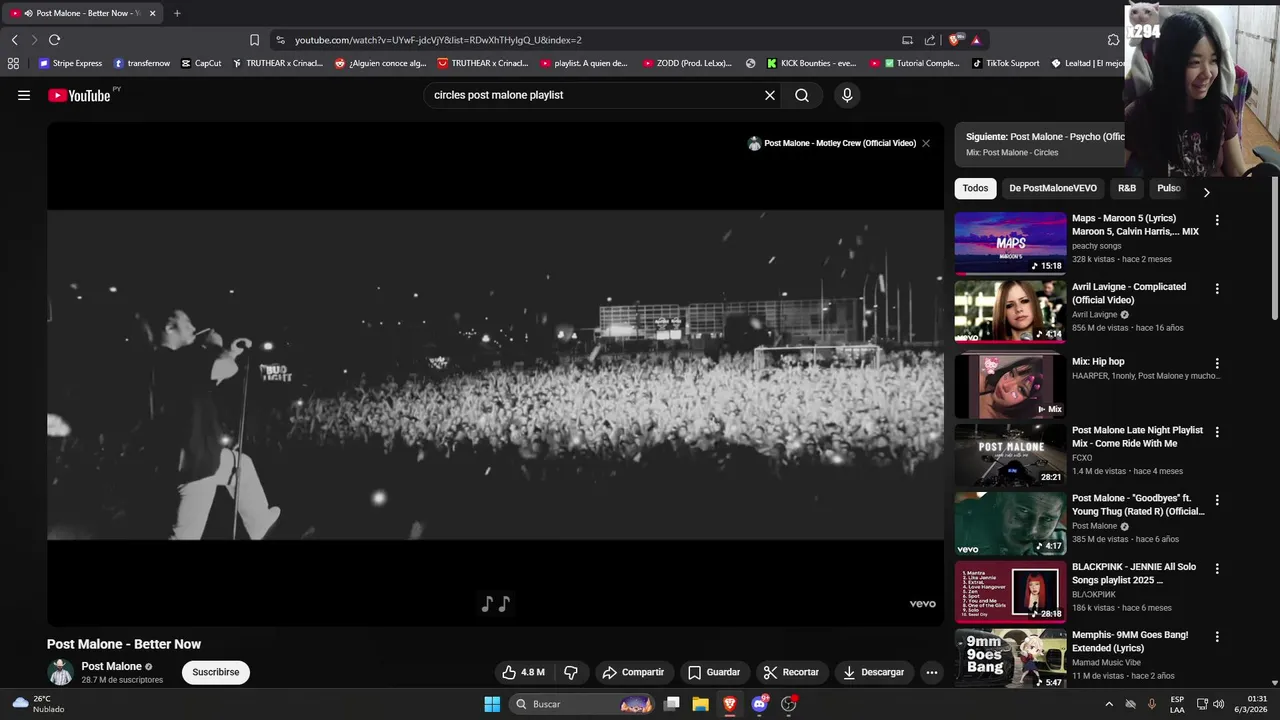Viewport: 1280px width, 720px height.
Task: Mute tab via speaker icon on tab
Action: click(28, 13)
